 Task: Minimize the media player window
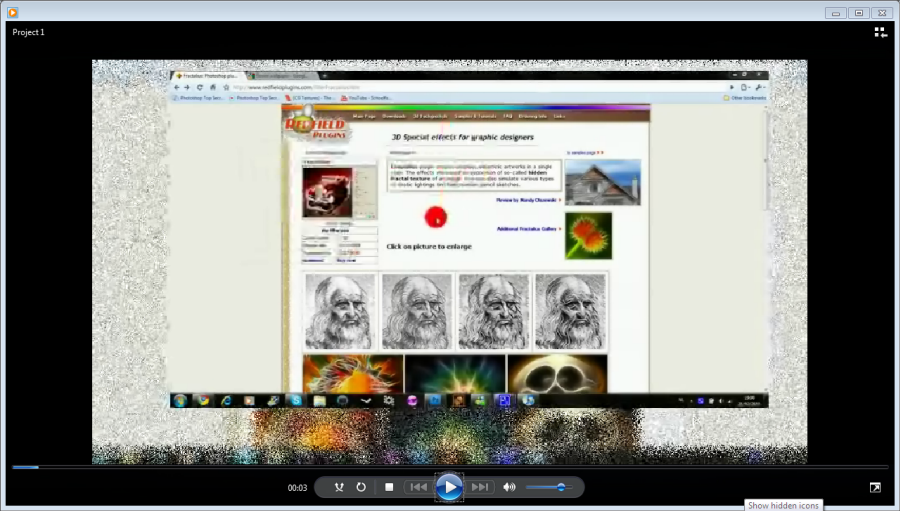836,13
